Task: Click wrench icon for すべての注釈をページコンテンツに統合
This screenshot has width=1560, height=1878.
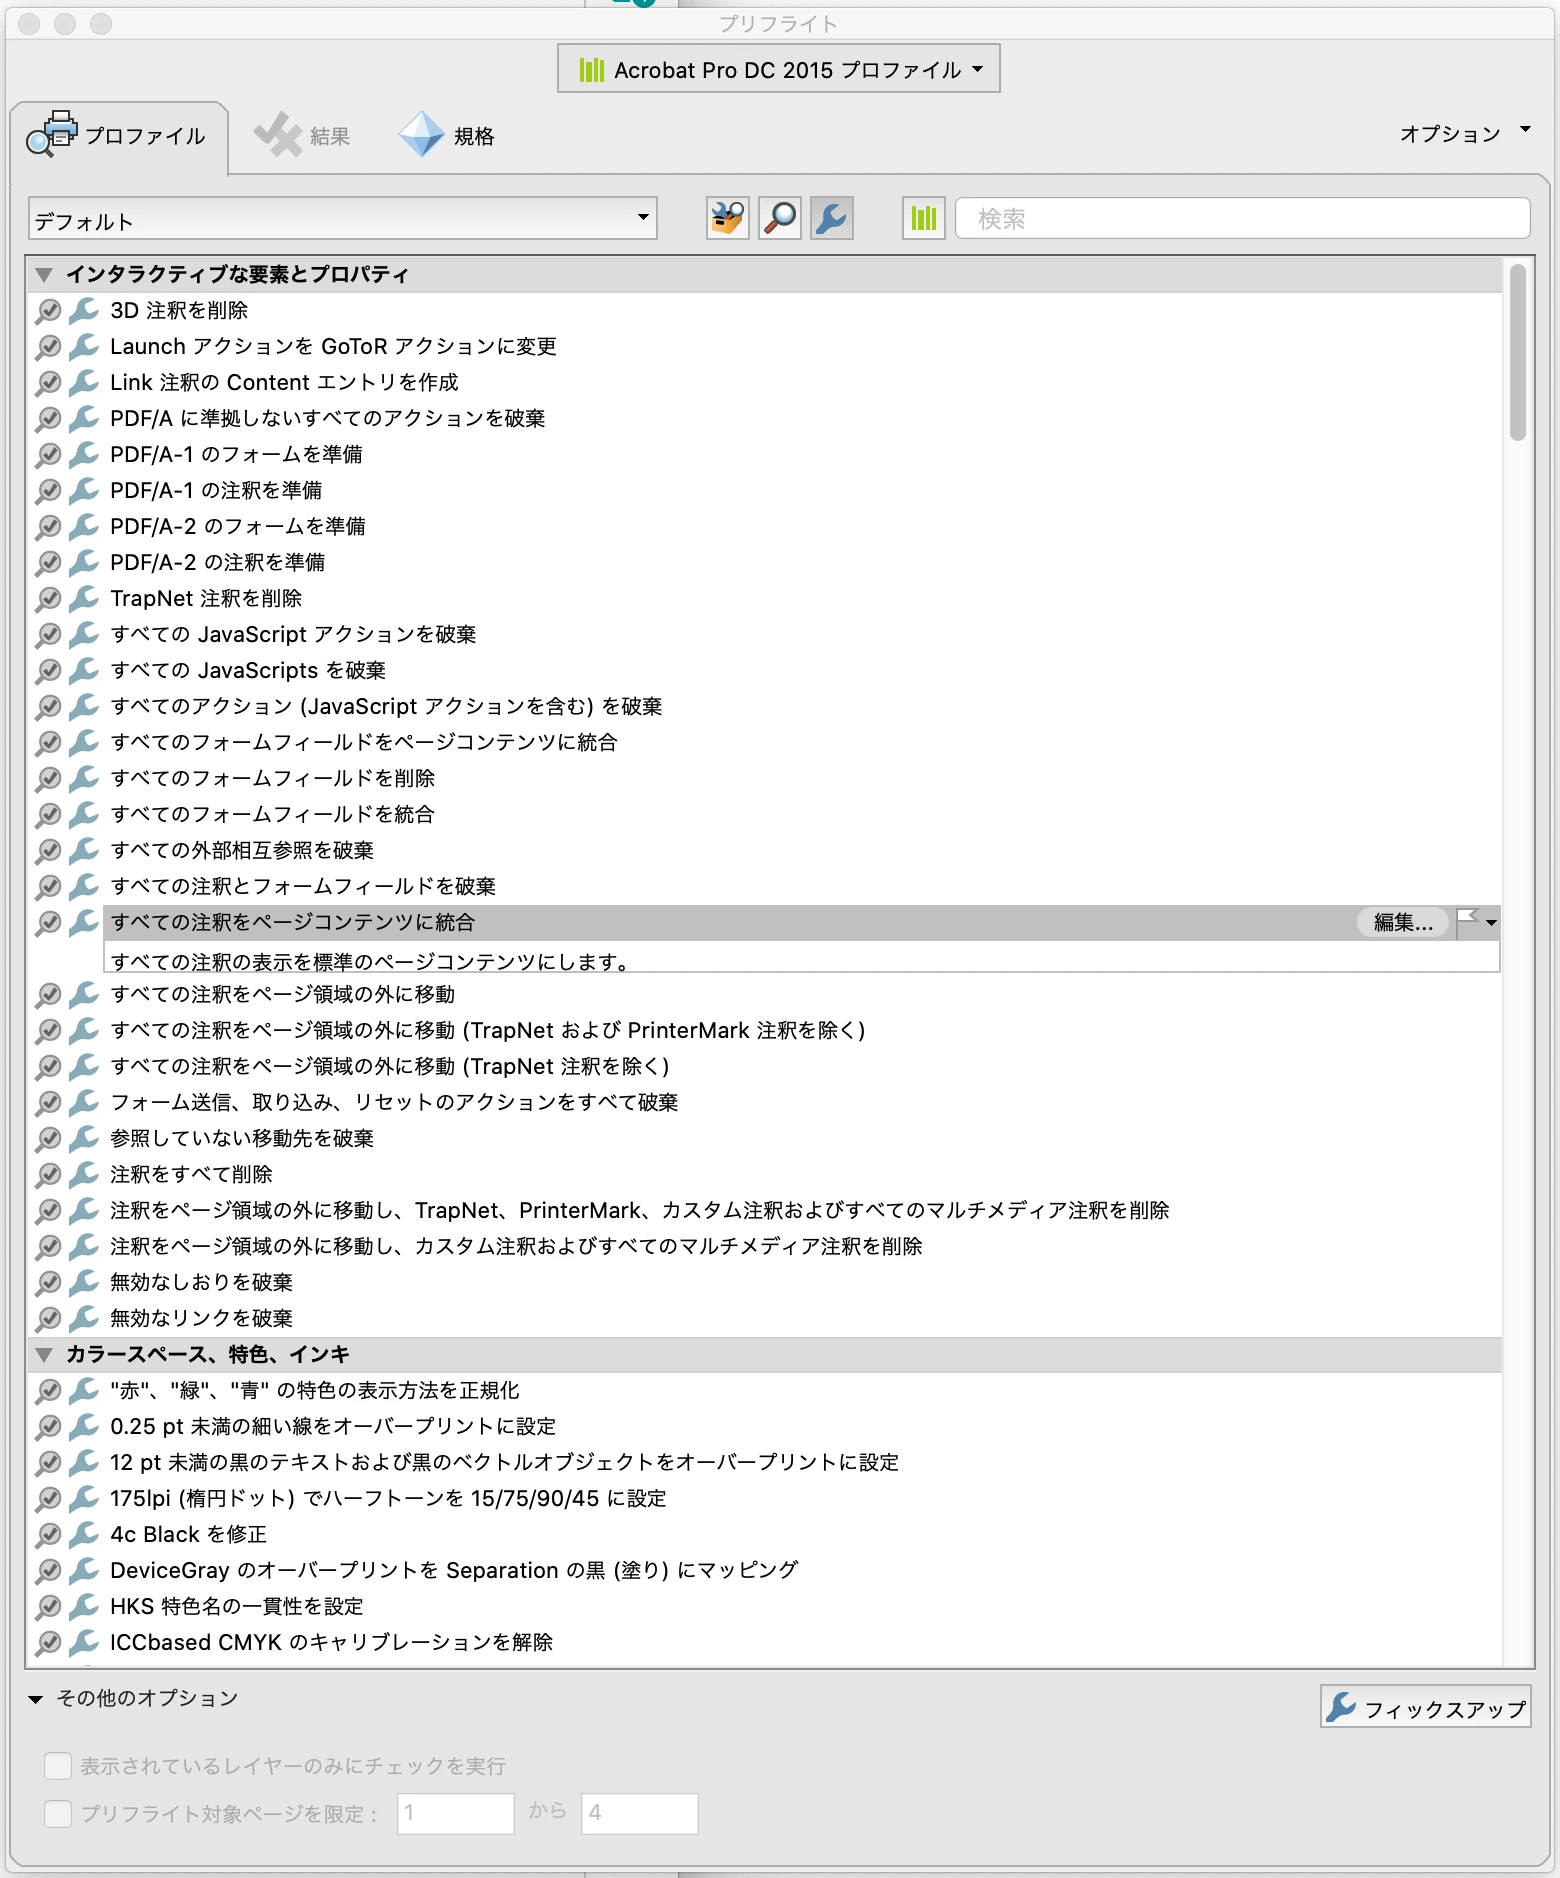Action: [84, 922]
